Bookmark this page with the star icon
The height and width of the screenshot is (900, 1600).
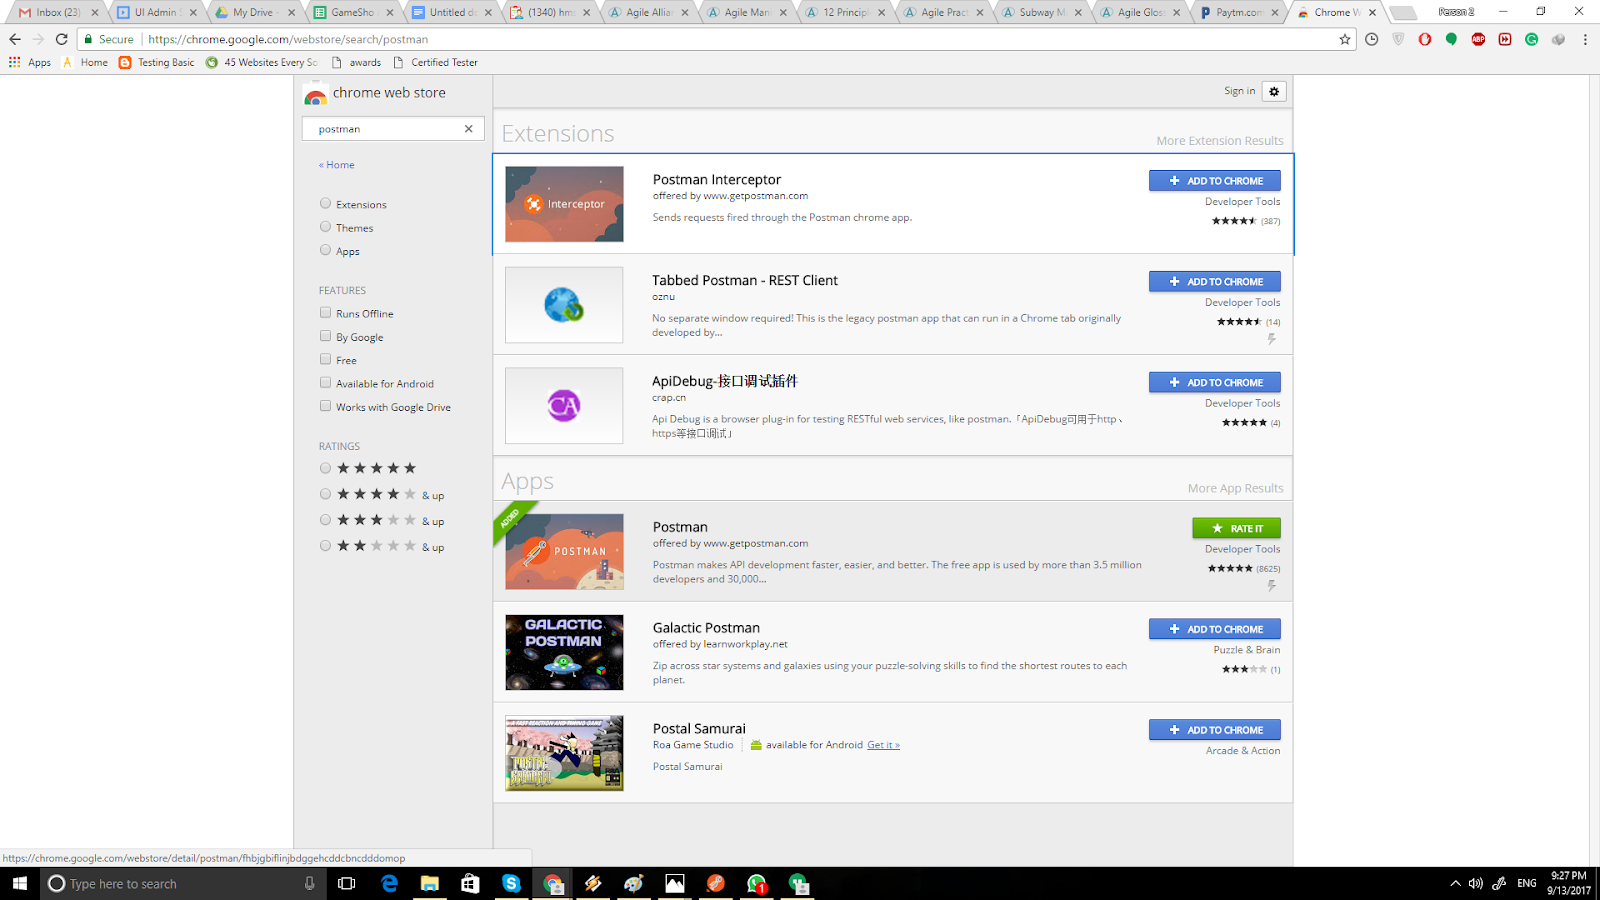click(x=1345, y=39)
